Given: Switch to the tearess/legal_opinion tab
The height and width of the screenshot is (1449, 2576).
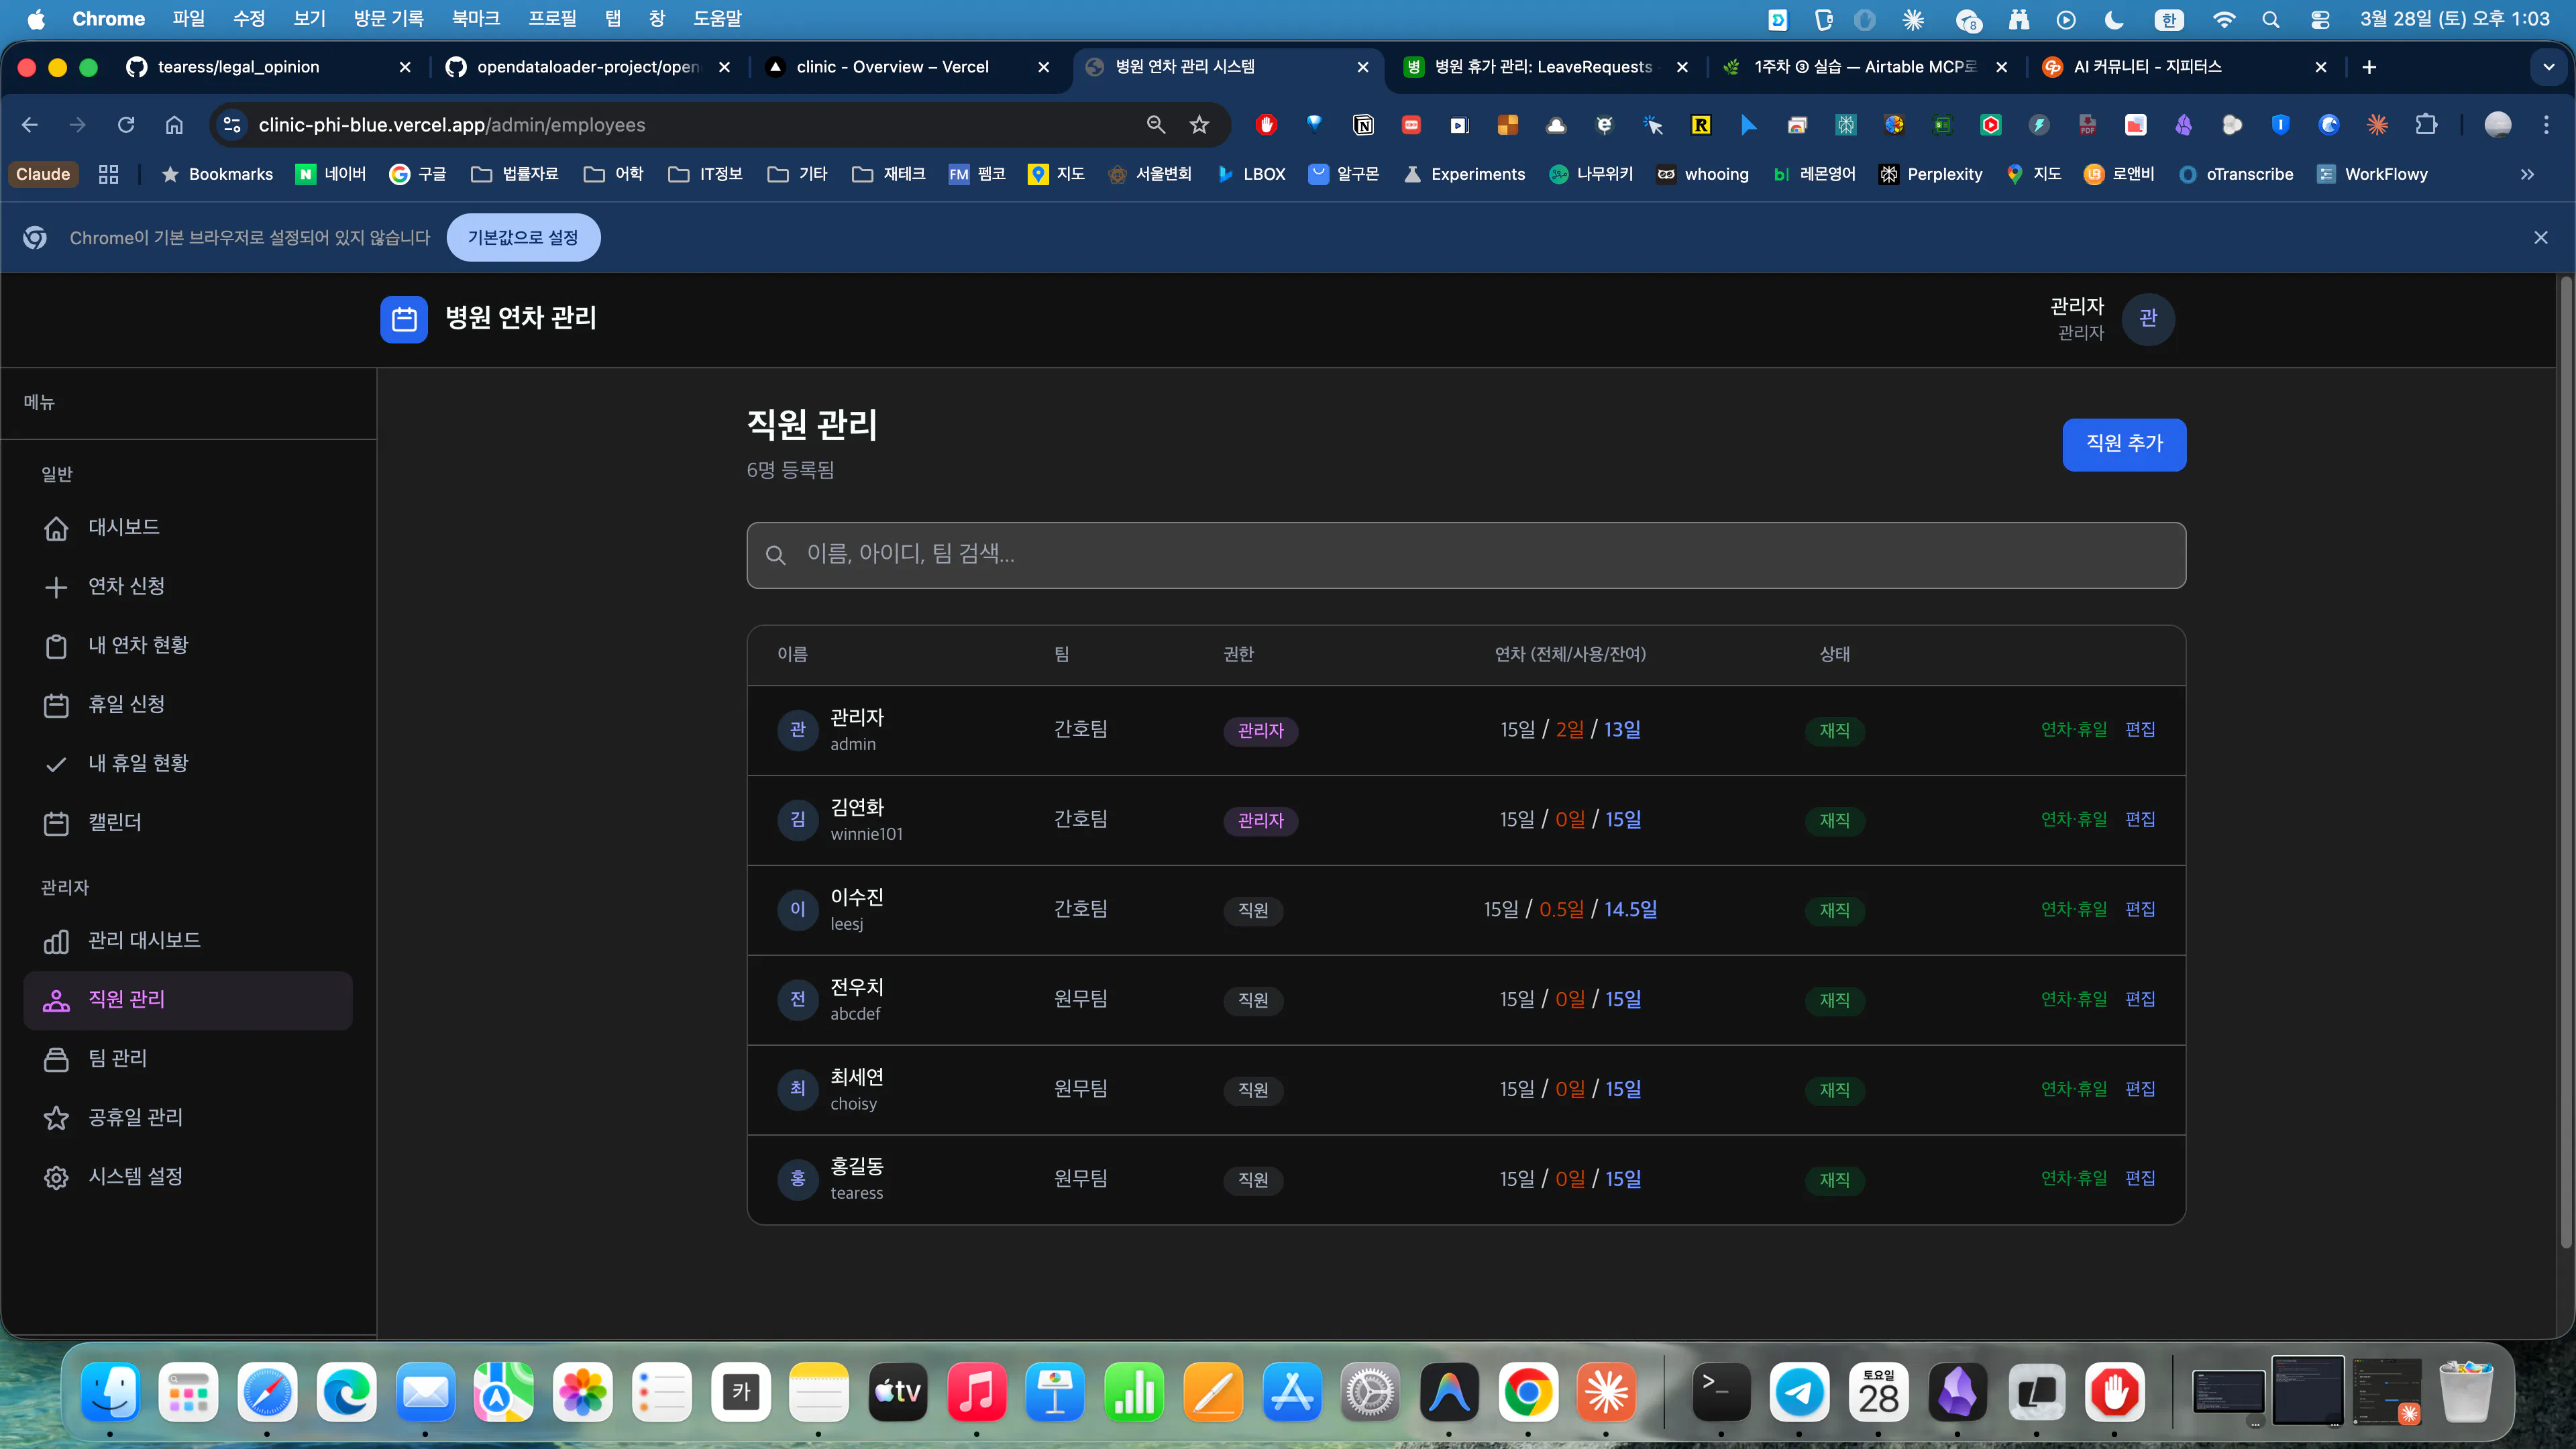Looking at the screenshot, I should 239,67.
